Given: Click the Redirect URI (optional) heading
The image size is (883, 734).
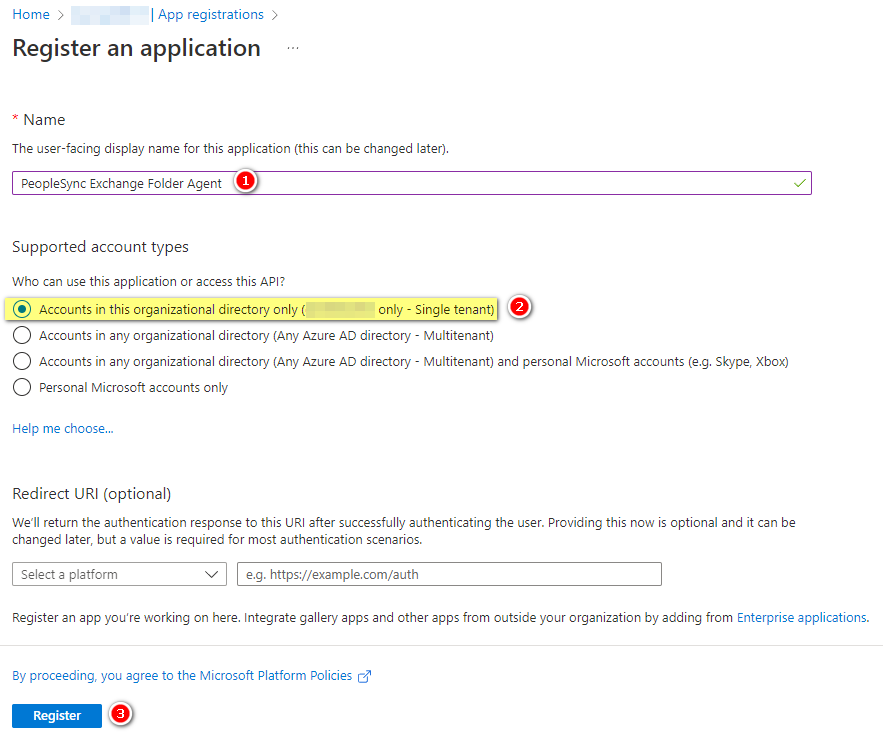Looking at the screenshot, I should coord(92,493).
